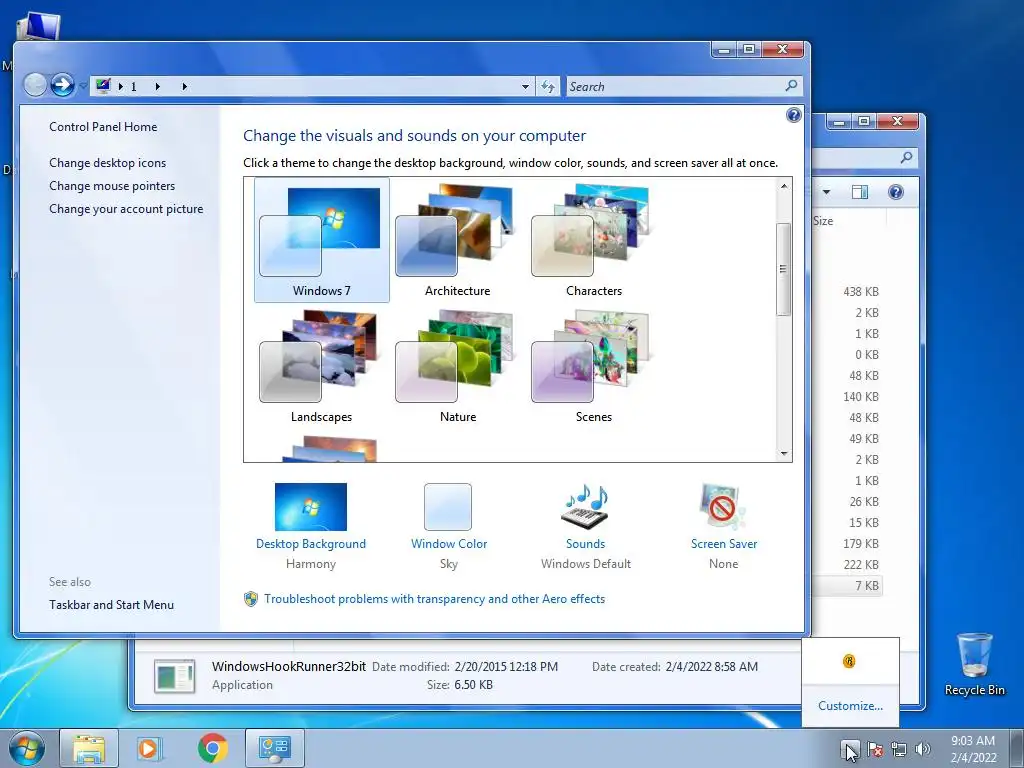
Task: Open Desktop Background settings icon
Action: coord(311,507)
